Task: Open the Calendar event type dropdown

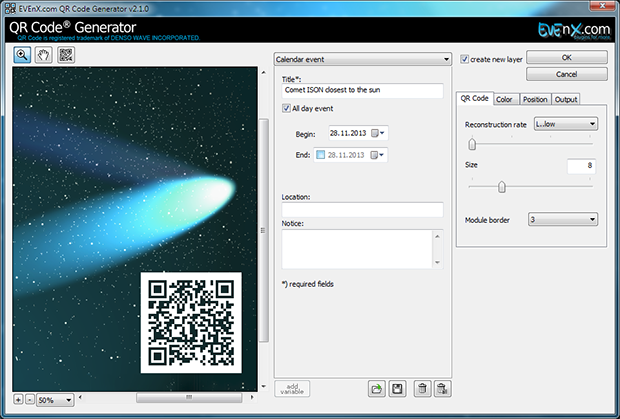Action: [363, 59]
